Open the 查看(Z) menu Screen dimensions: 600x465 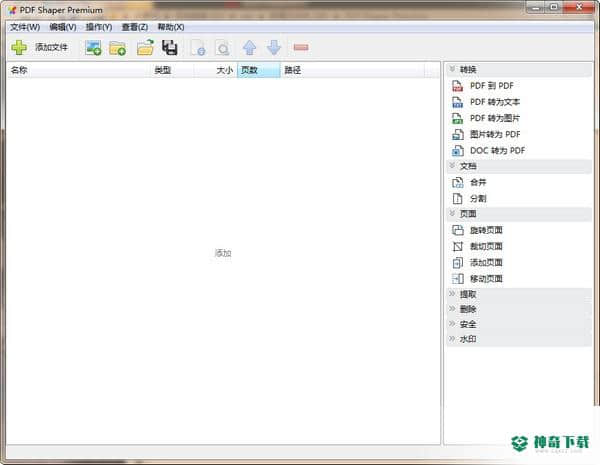pyautogui.click(x=135, y=27)
